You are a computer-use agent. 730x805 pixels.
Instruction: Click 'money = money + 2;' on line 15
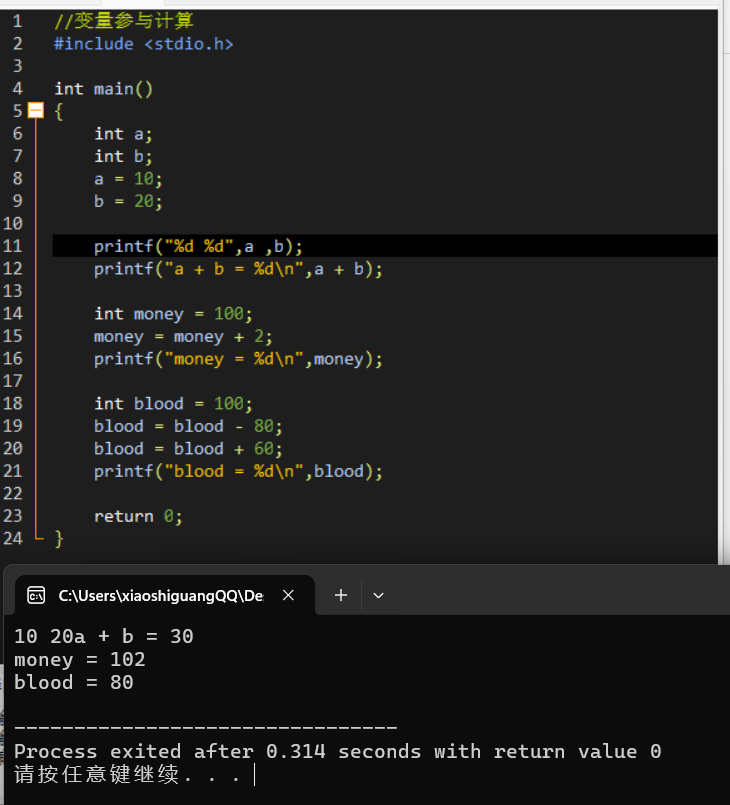[x=183, y=336]
